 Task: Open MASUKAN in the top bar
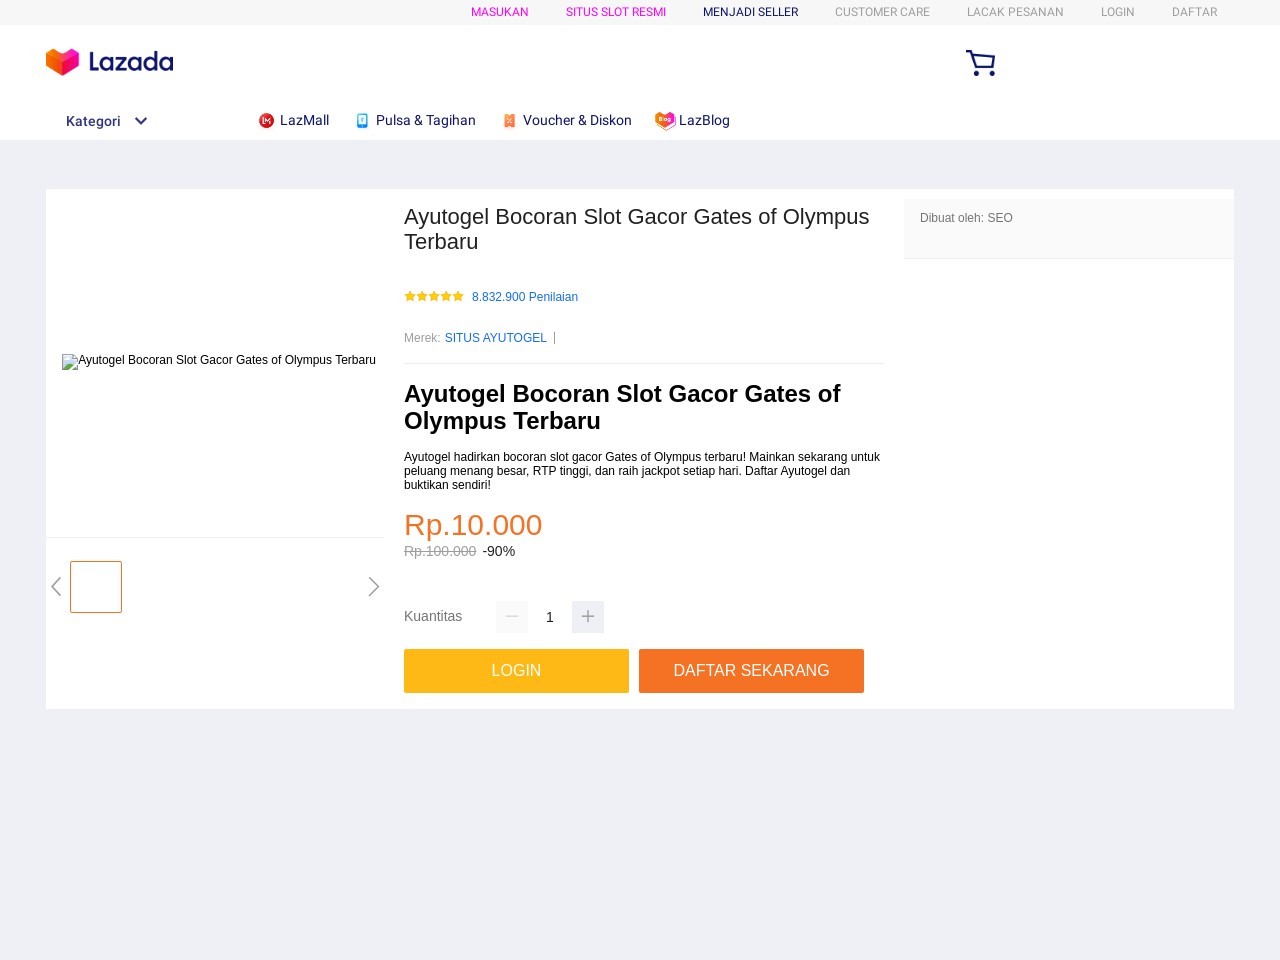(500, 12)
